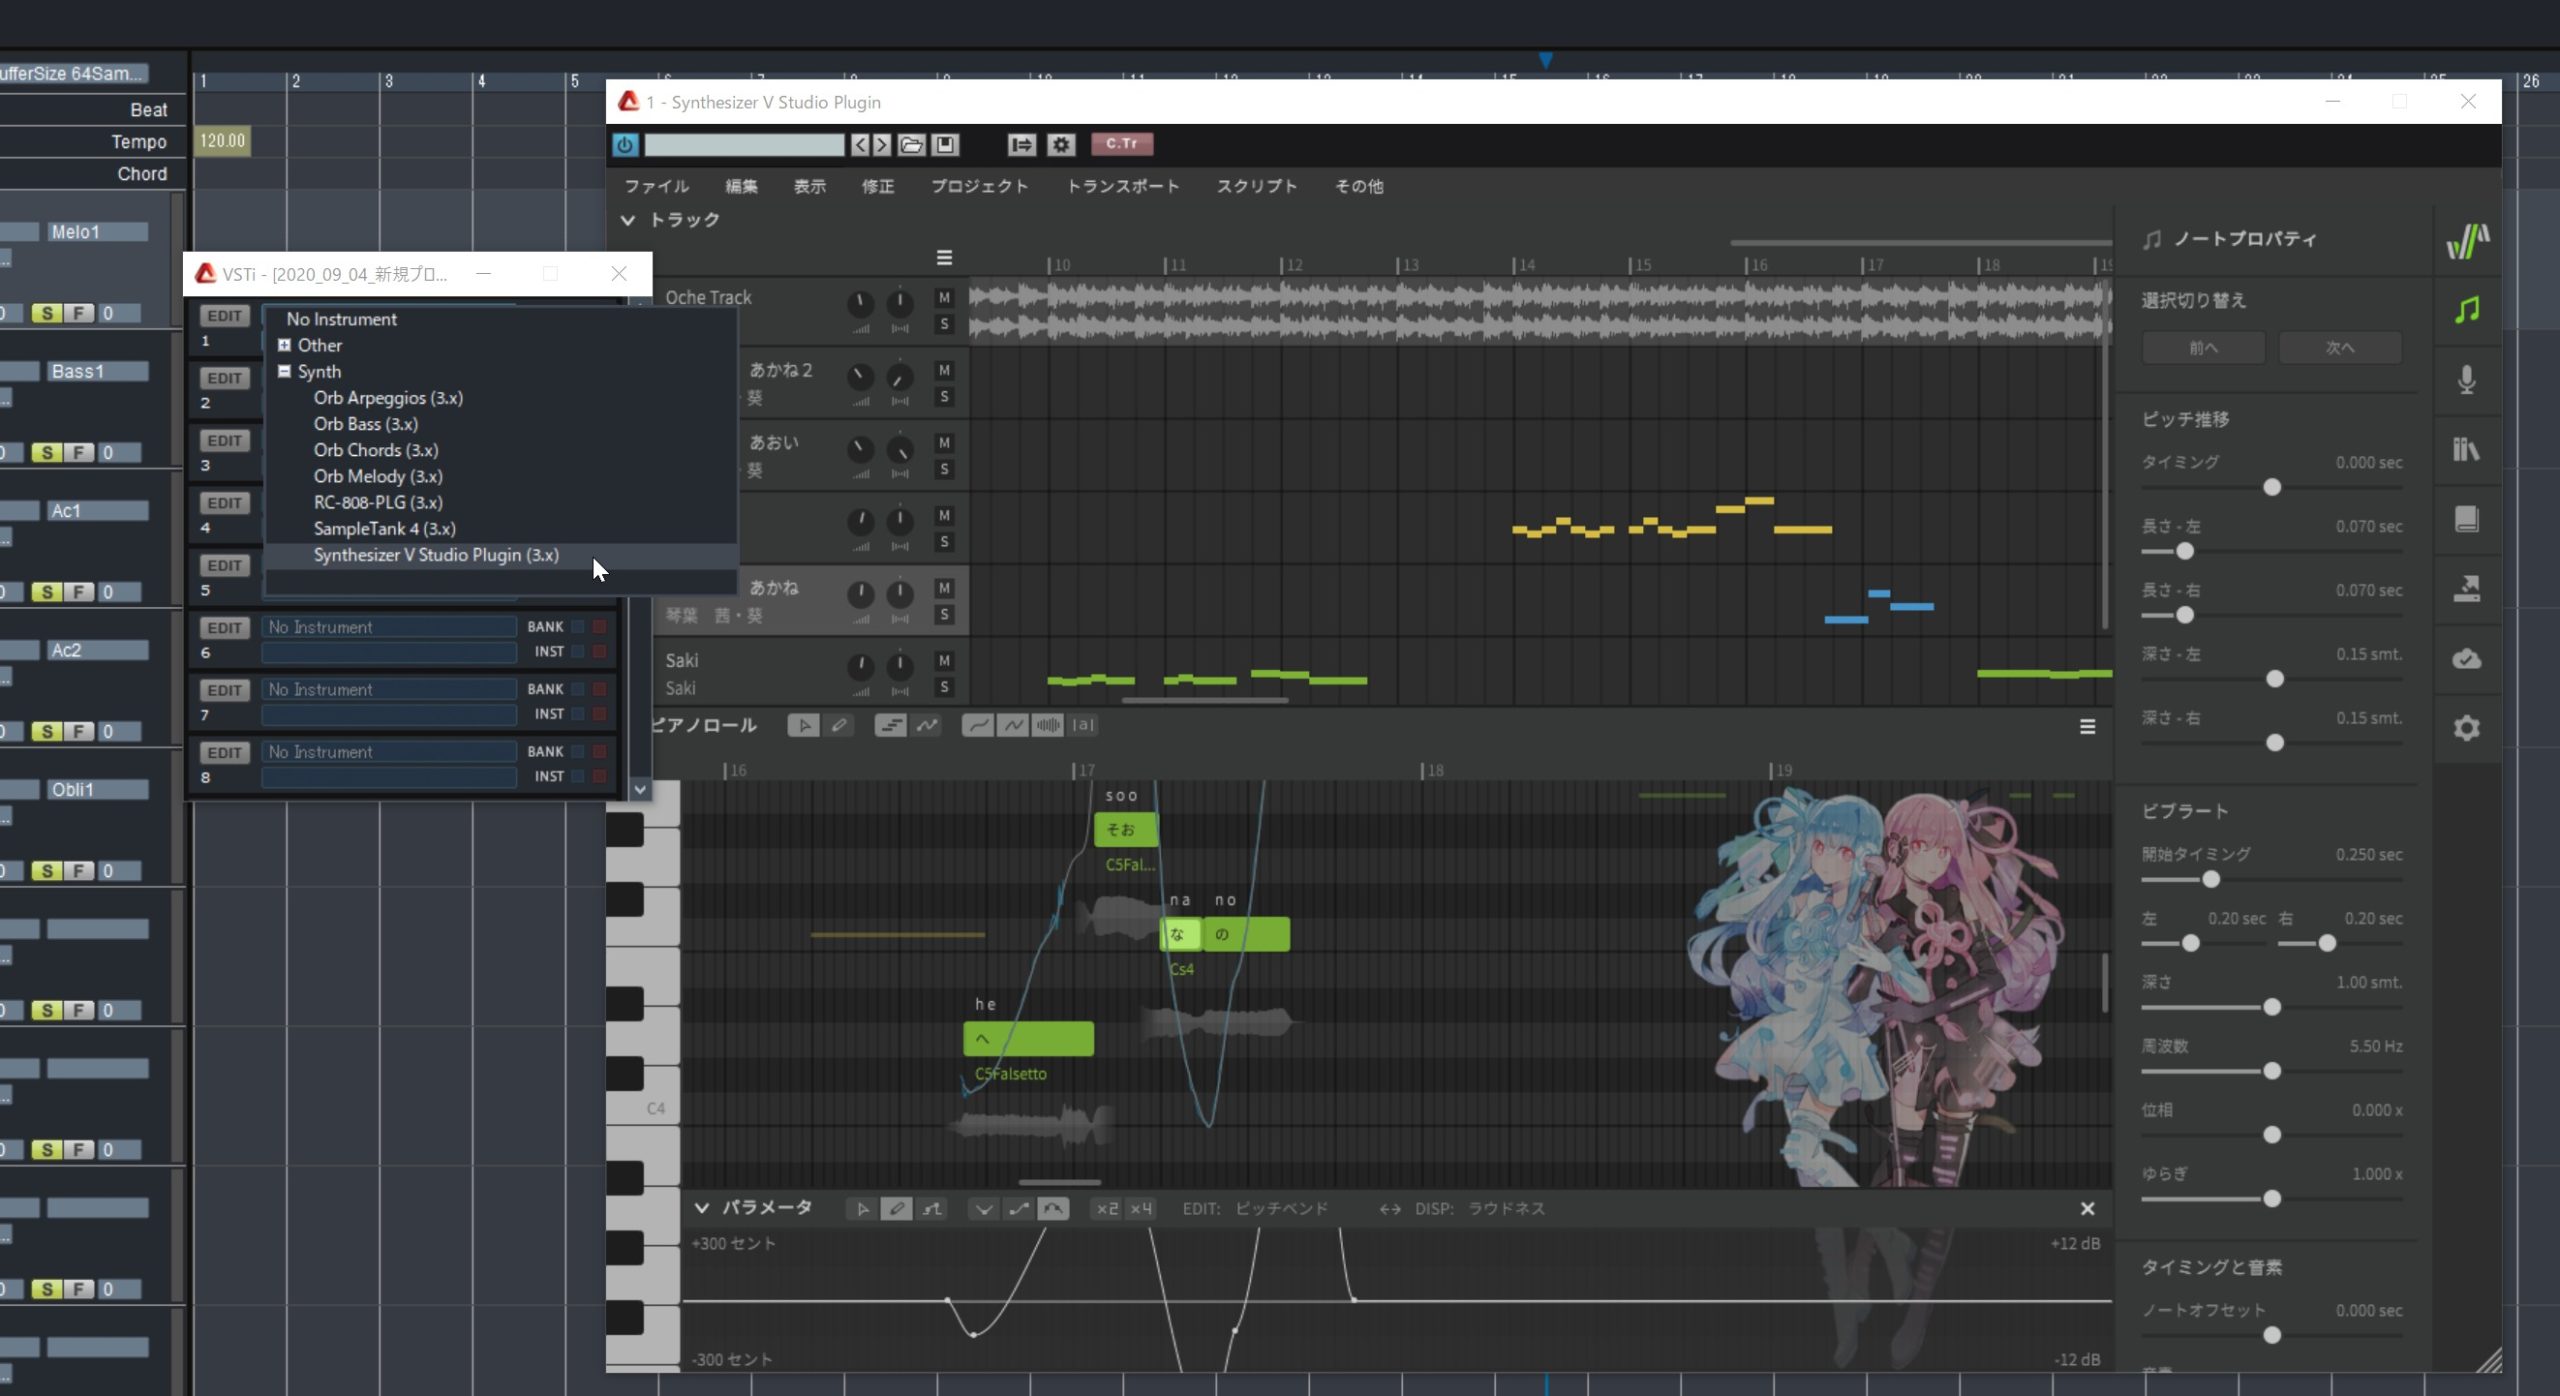Open the folder icon to load a preset
Screen dimensions: 2560x1396
tap(911, 145)
